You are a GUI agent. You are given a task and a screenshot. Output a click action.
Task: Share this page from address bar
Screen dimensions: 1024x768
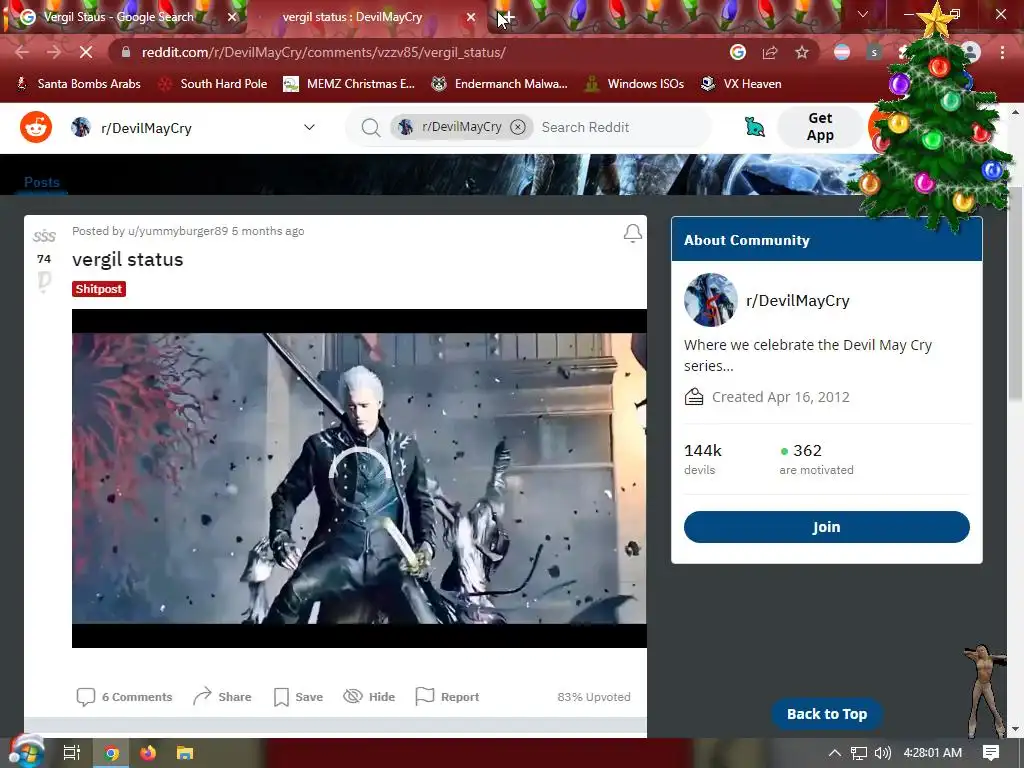(770, 52)
